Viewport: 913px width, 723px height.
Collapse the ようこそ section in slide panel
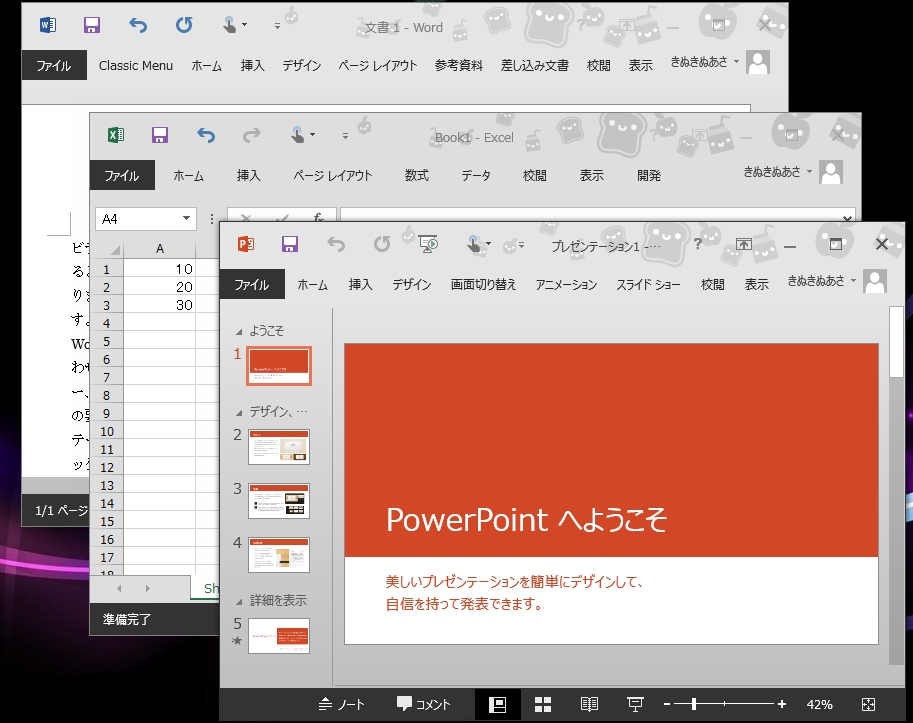pos(239,332)
